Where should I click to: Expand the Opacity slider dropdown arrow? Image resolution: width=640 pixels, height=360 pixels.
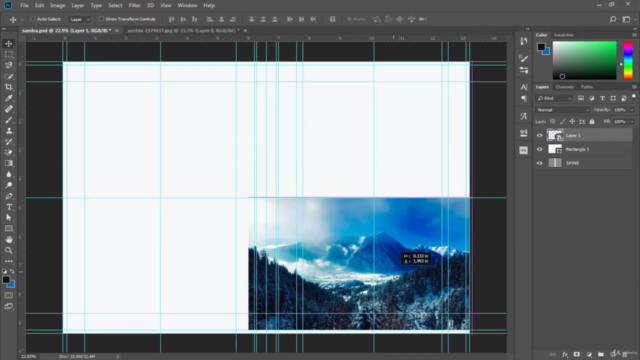click(x=632, y=110)
